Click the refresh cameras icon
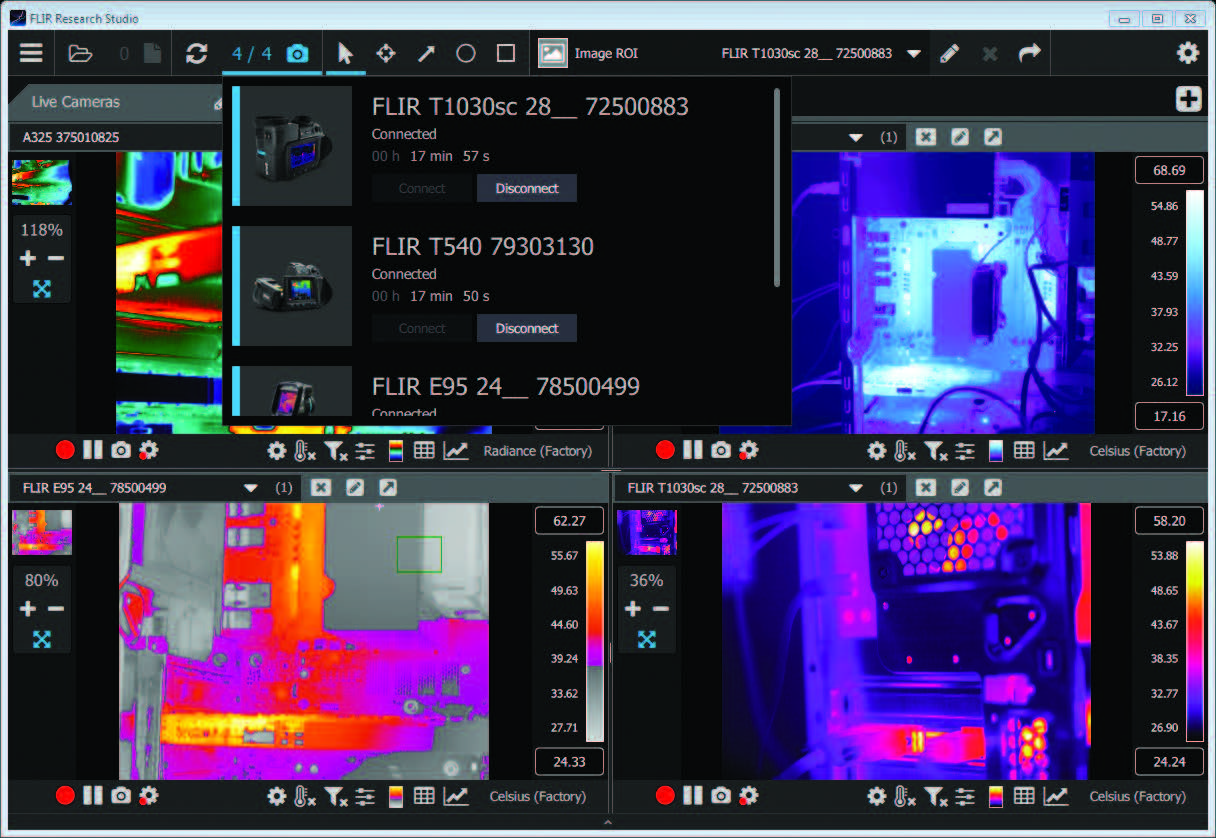 click(x=196, y=54)
